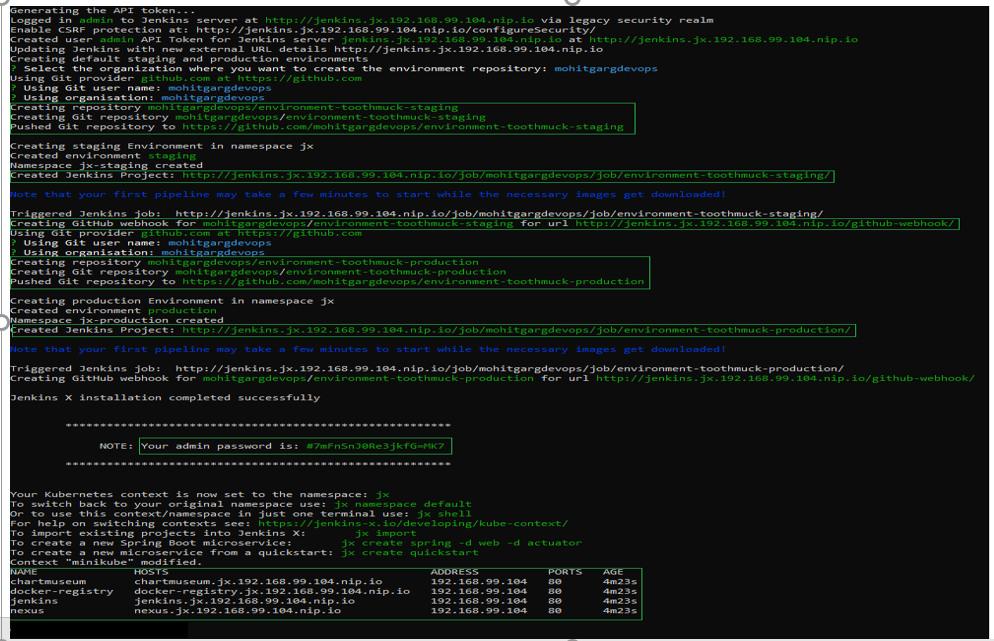Click jenkins in the NAME column
Viewport: 994px width, 641px height.
(x=34, y=601)
